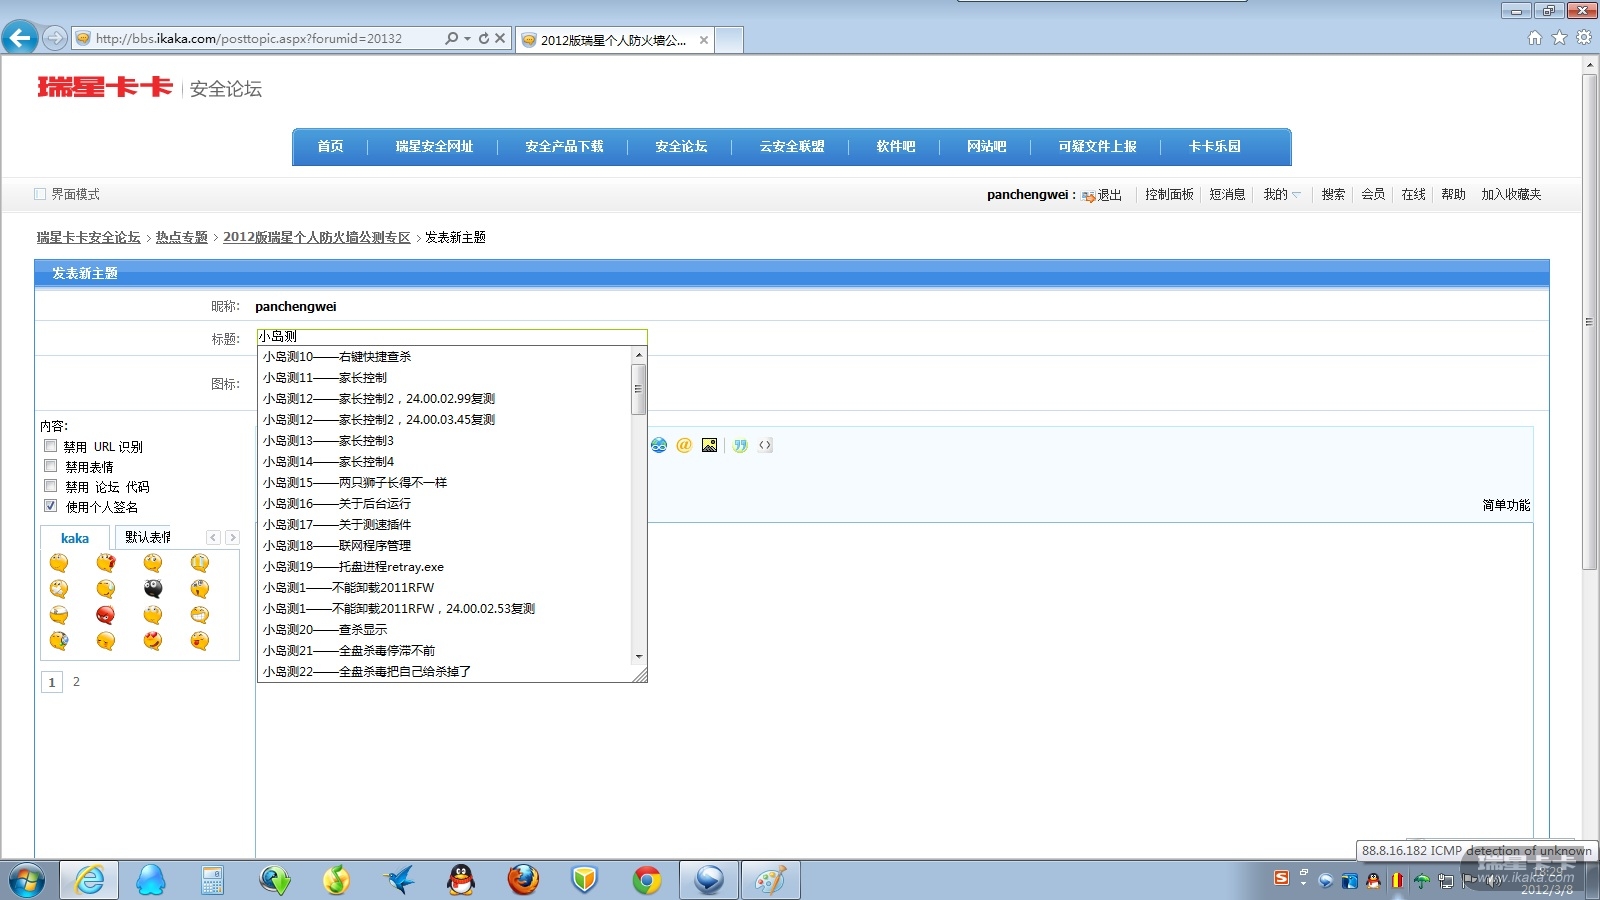Open favorites with the star icon
Image resolution: width=1600 pixels, height=900 pixels.
click(1559, 38)
